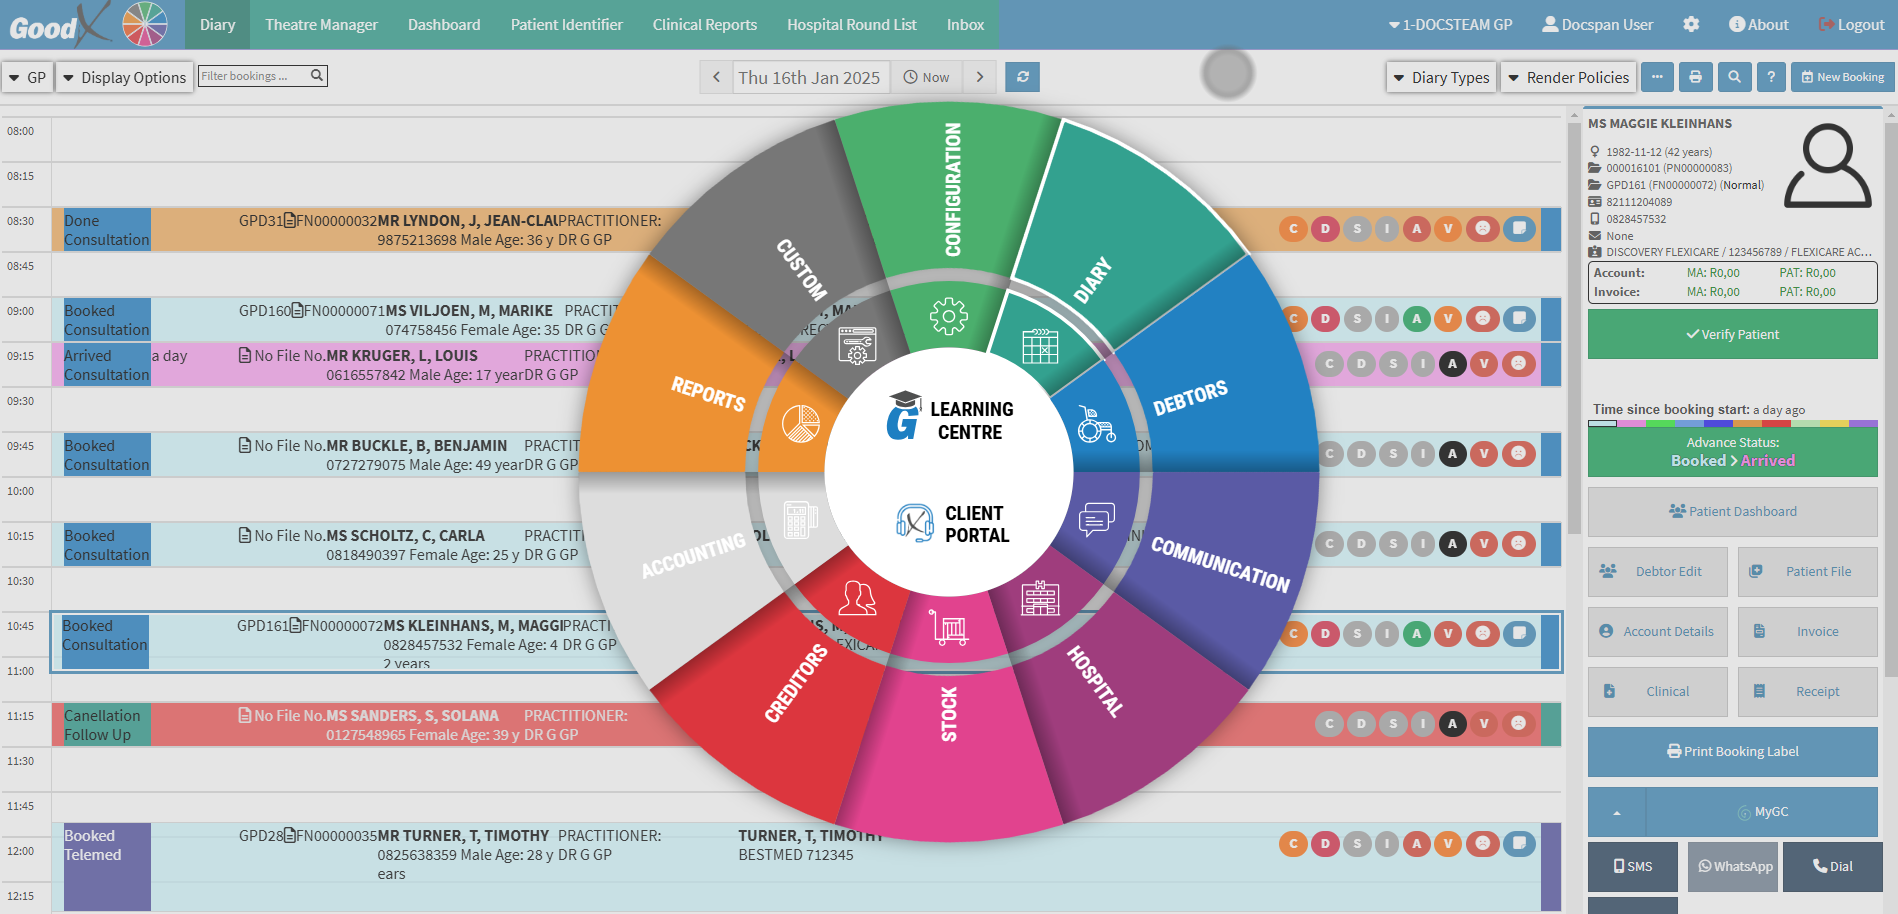The height and width of the screenshot is (914, 1898).
Task: Click the Logout link
Action: (1851, 24)
